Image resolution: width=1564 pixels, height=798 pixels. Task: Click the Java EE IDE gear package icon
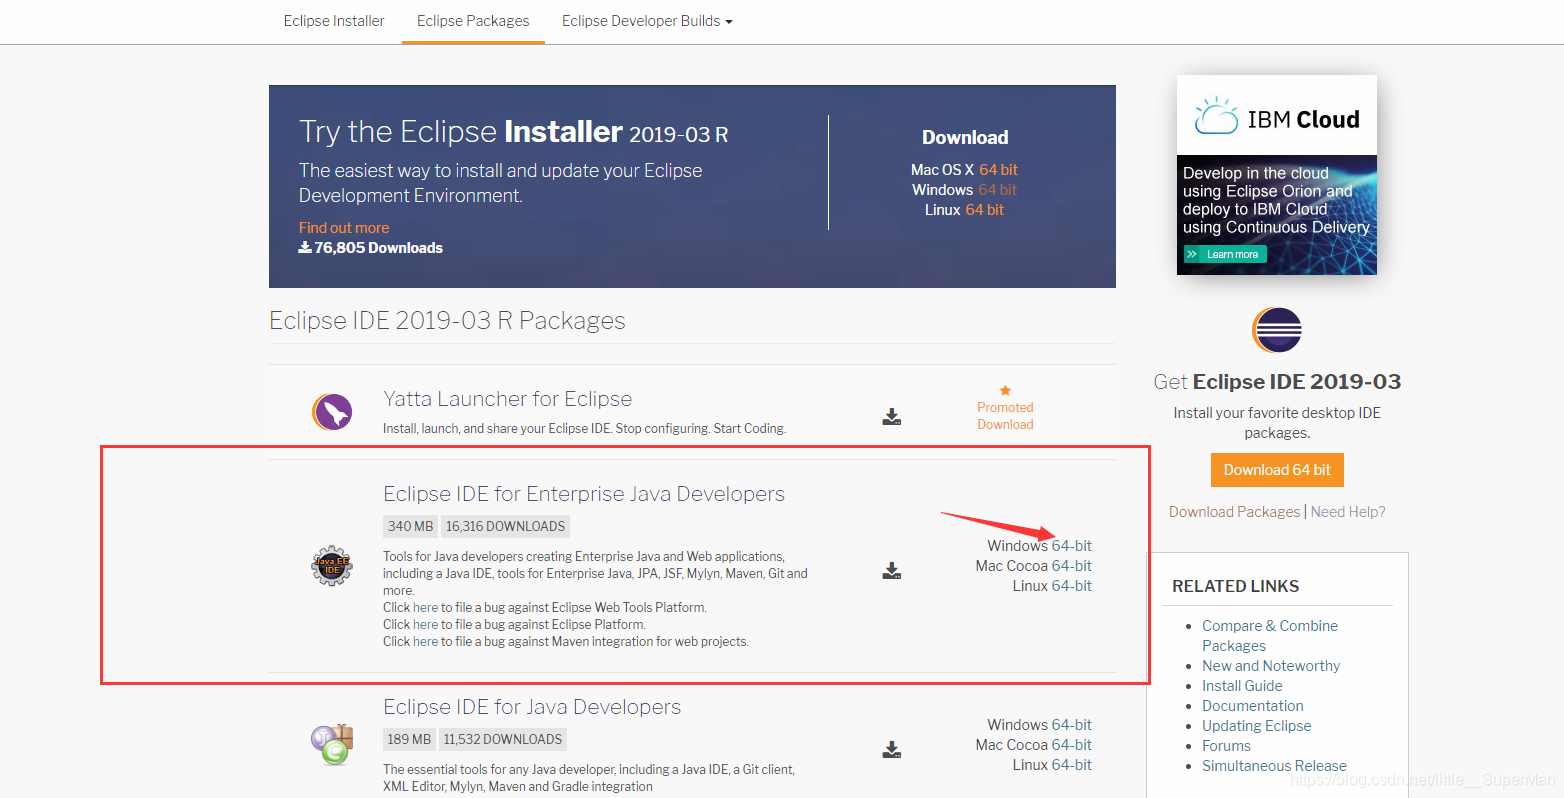coord(331,566)
